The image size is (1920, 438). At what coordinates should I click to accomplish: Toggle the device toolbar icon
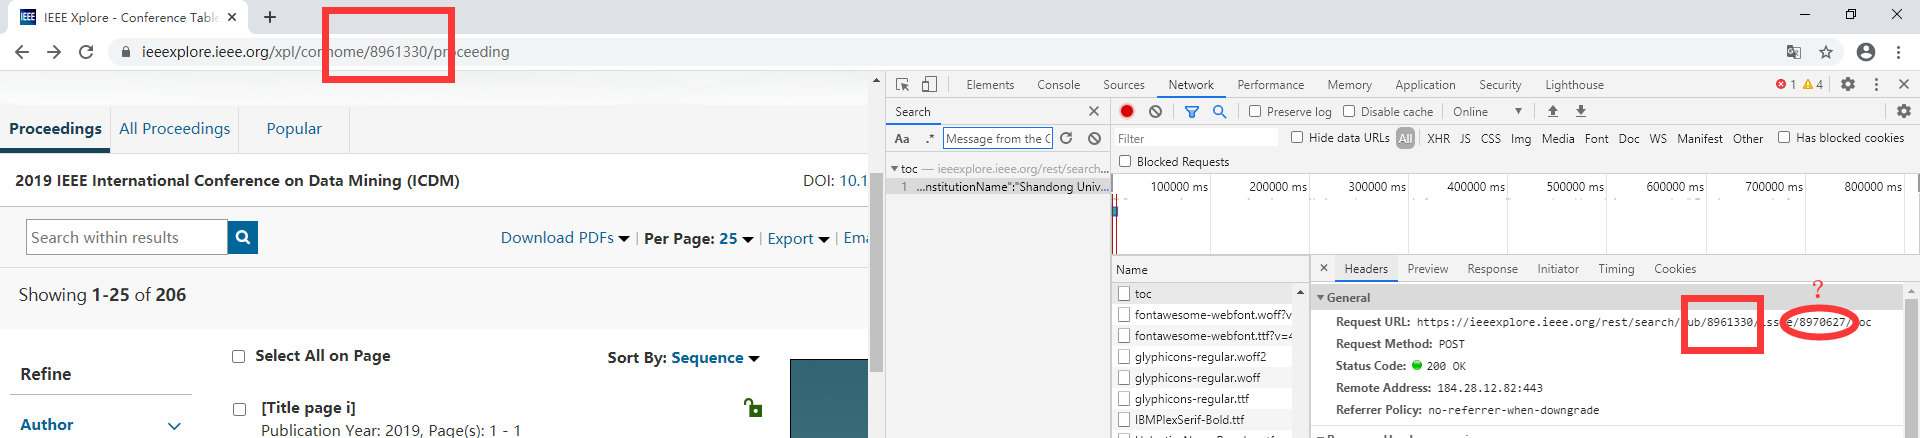(929, 85)
